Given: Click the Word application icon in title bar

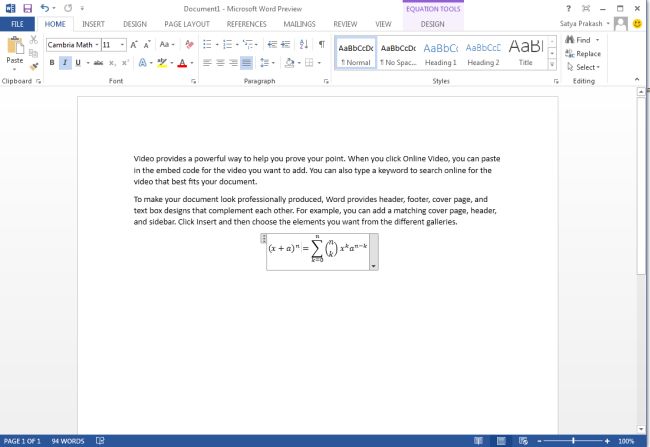Looking at the screenshot, I should [10, 8].
